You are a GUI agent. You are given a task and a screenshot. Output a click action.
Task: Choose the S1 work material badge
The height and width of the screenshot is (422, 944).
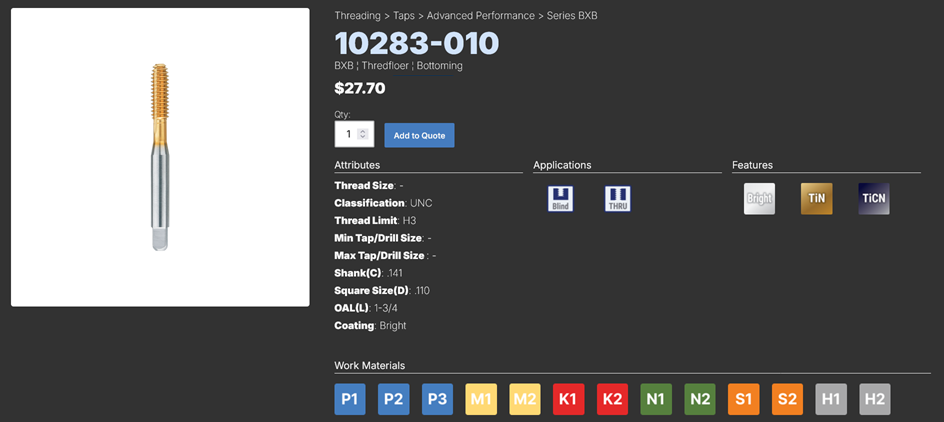pos(743,399)
